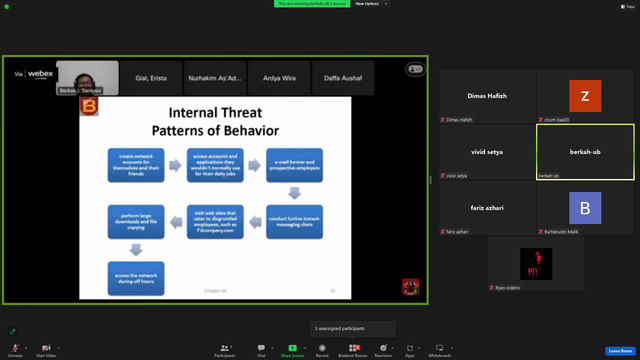The image size is (640, 360).
Task: Click the Ardya Wira Webex tile
Action: 279,78
